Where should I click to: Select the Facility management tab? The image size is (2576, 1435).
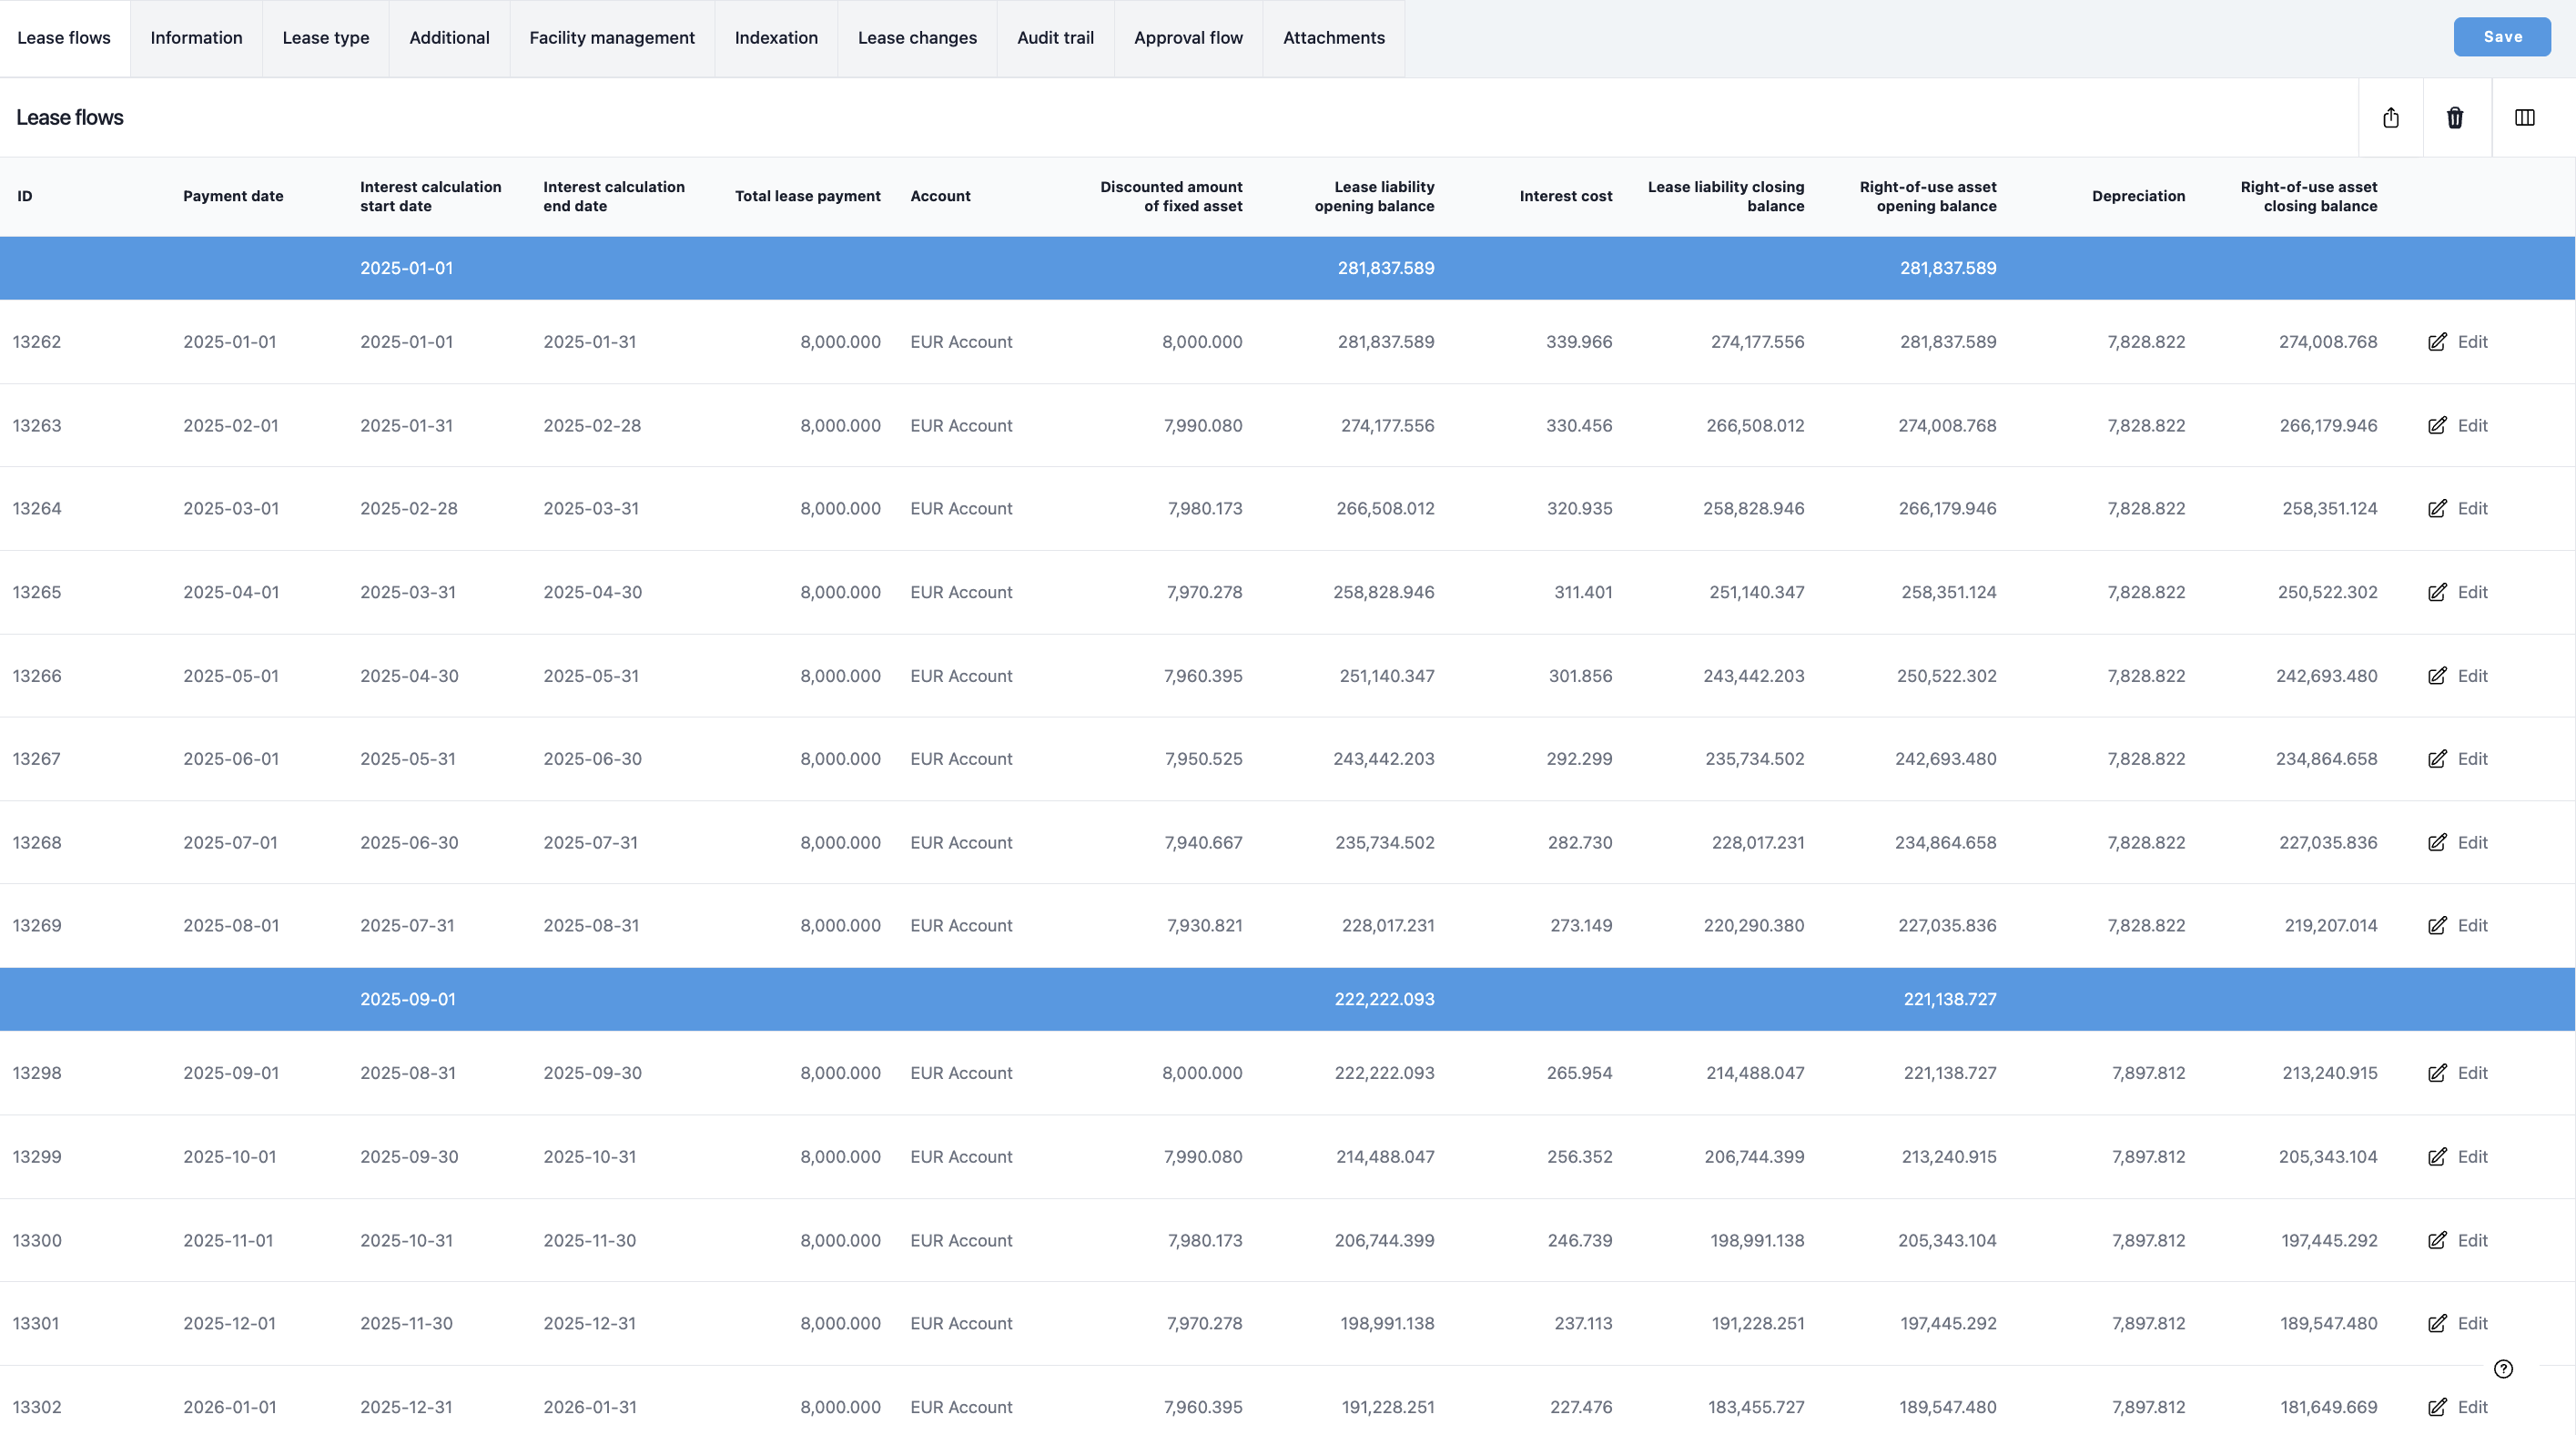pyautogui.click(x=612, y=38)
